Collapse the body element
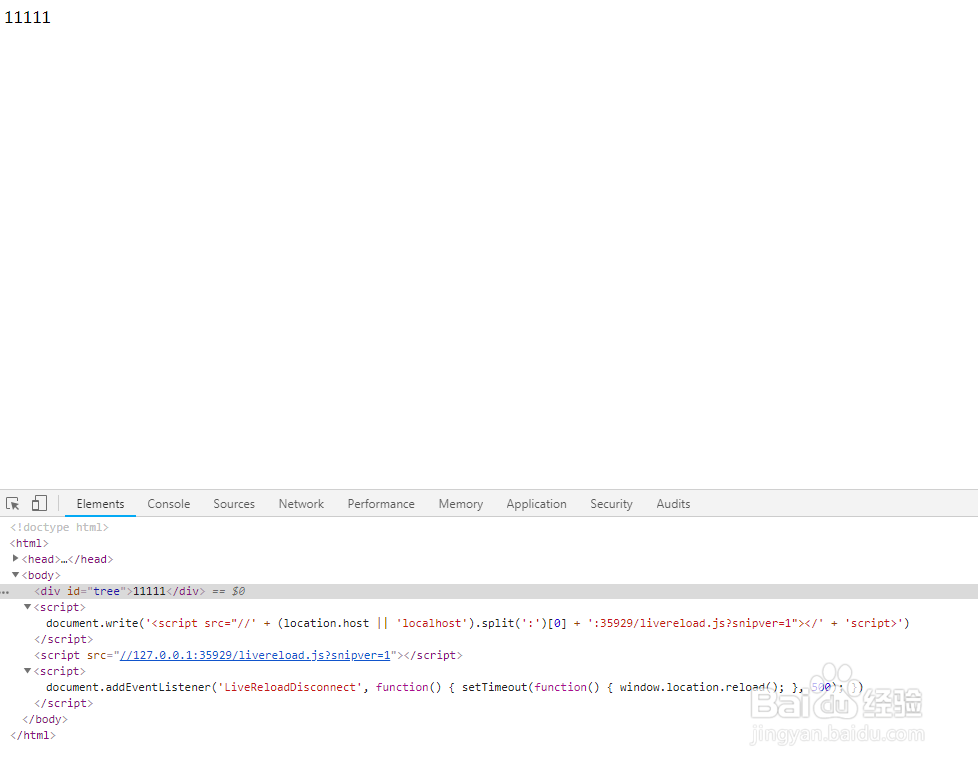Viewport: 978px width, 767px height. point(16,575)
